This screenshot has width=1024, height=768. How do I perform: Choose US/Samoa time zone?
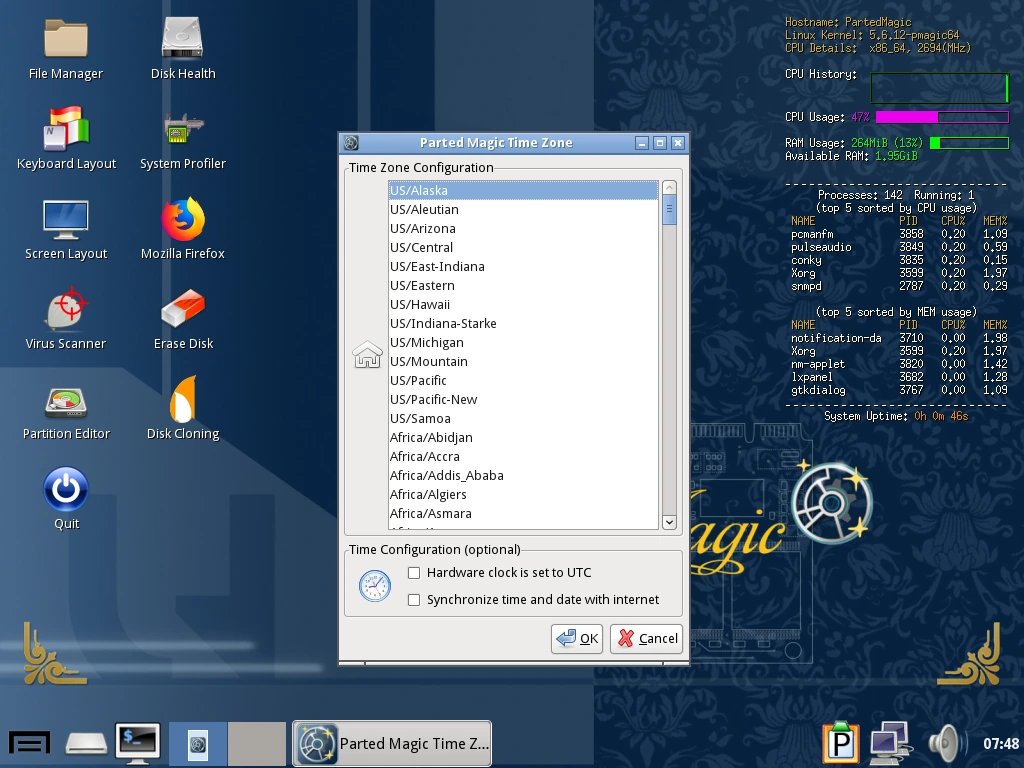point(523,419)
